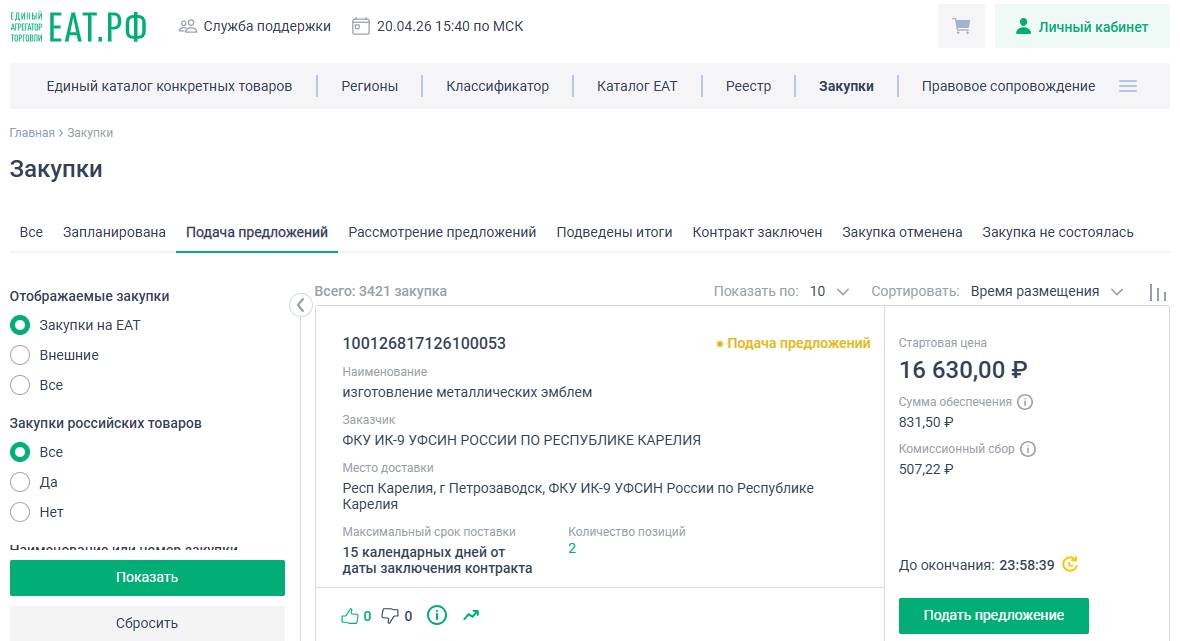Refresh the countdown timer icon
The height and width of the screenshot is (641, 1180).
[1069, 564]
